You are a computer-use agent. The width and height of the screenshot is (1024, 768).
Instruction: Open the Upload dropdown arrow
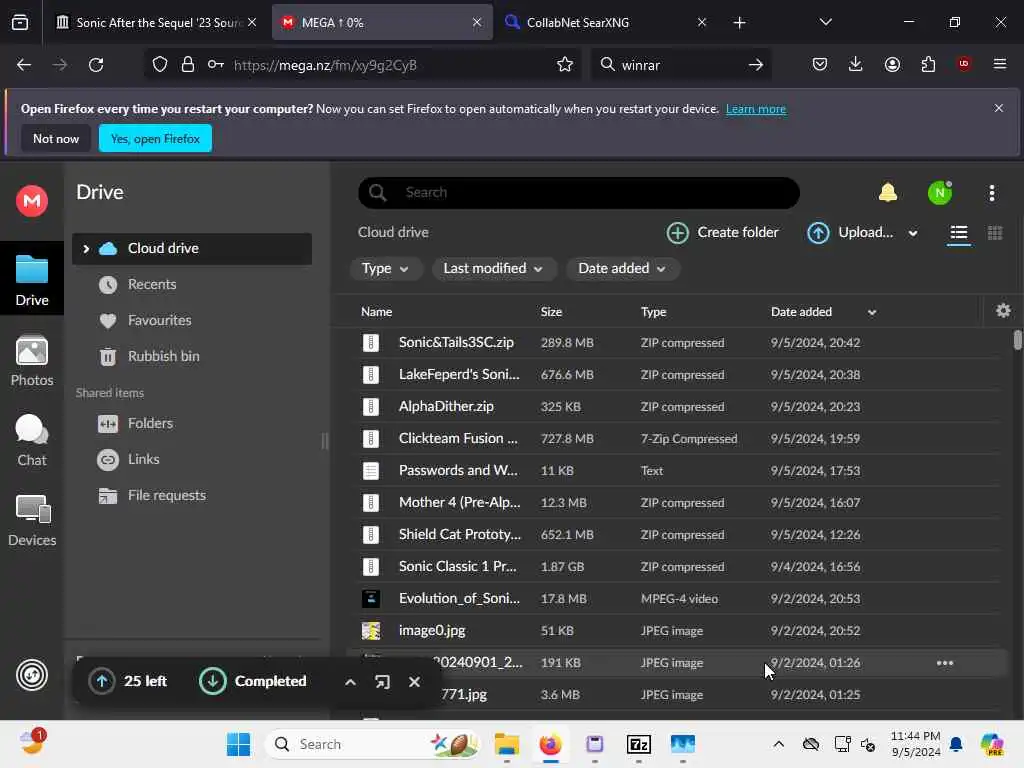pyautogui.click(x=913, y=233)
